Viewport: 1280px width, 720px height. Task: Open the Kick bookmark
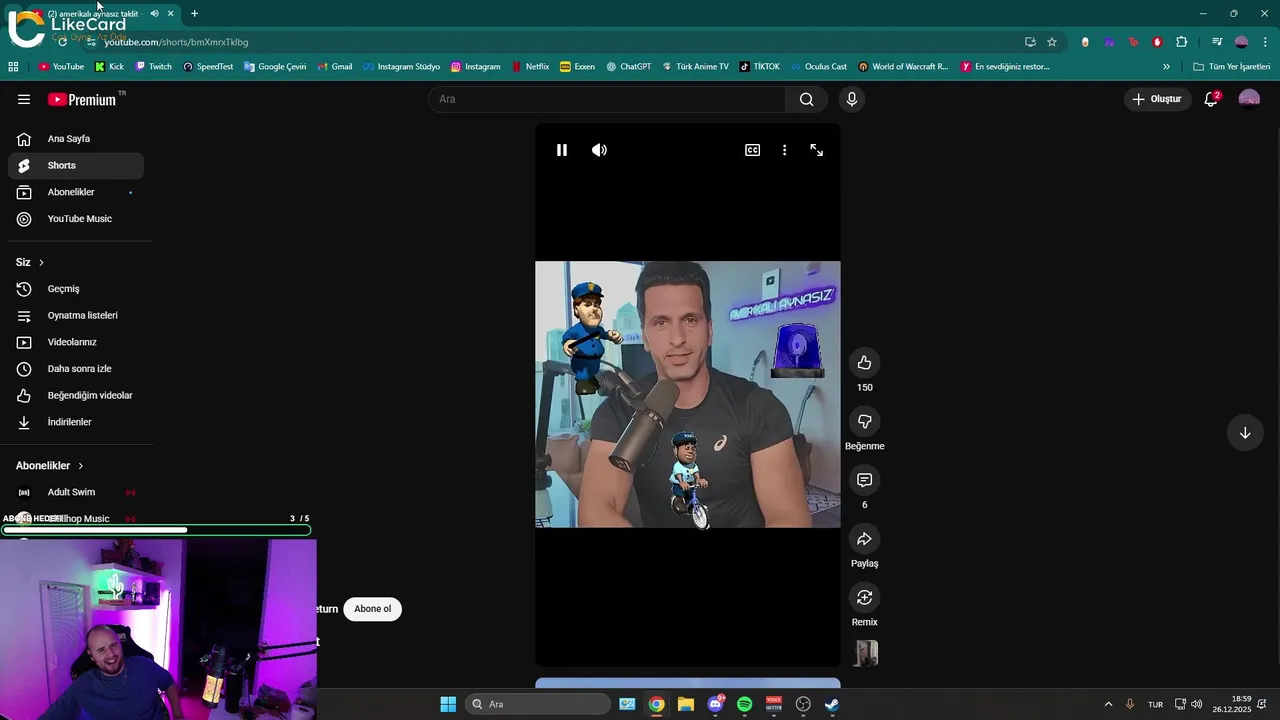tap(109, 67)
